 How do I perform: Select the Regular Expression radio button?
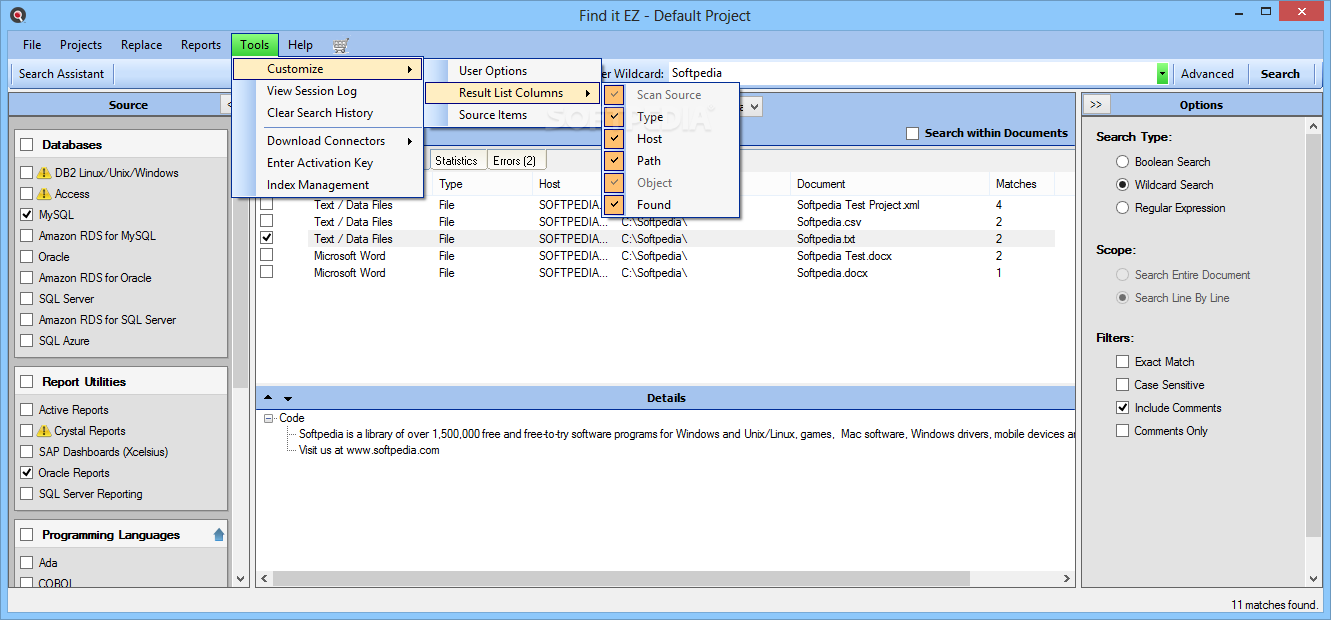tap(1123, 208)
